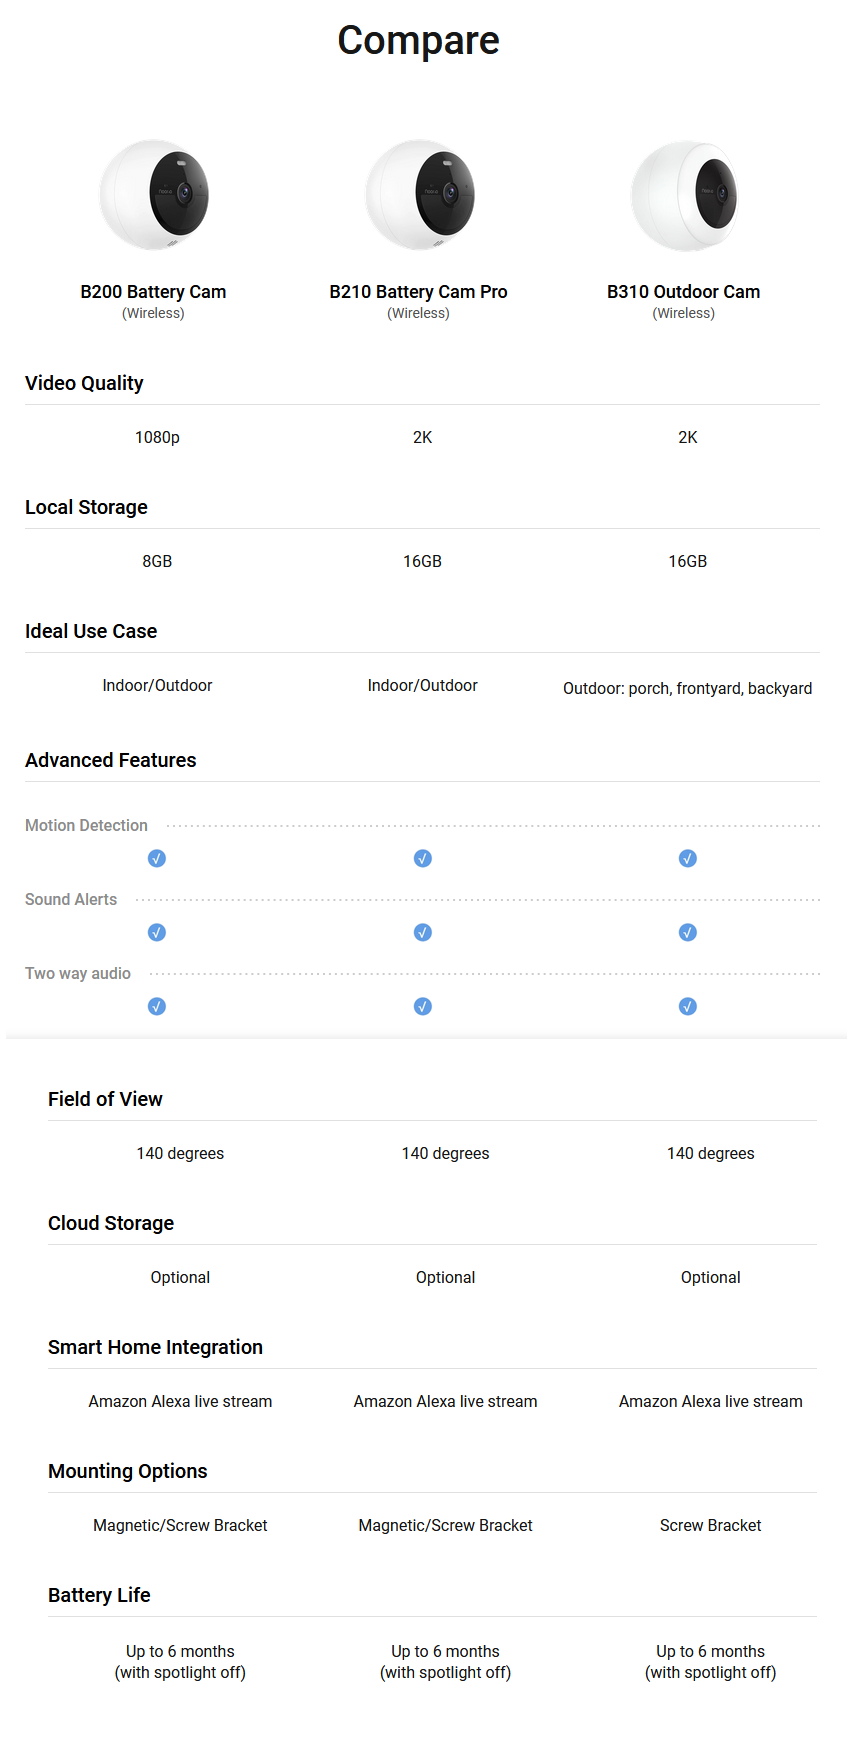This screenshot has height=1748, width=847.
Task: Click the Compare page heading
Action: (418, 41)
